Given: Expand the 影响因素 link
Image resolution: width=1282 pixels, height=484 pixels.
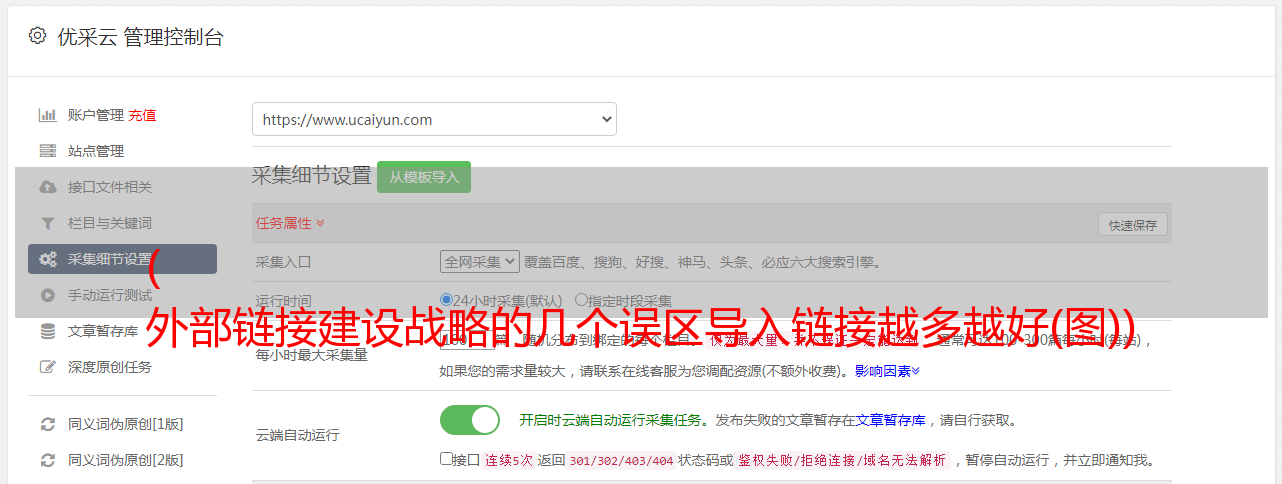Looking at the screenshot, I should click(x=888, y=371).
